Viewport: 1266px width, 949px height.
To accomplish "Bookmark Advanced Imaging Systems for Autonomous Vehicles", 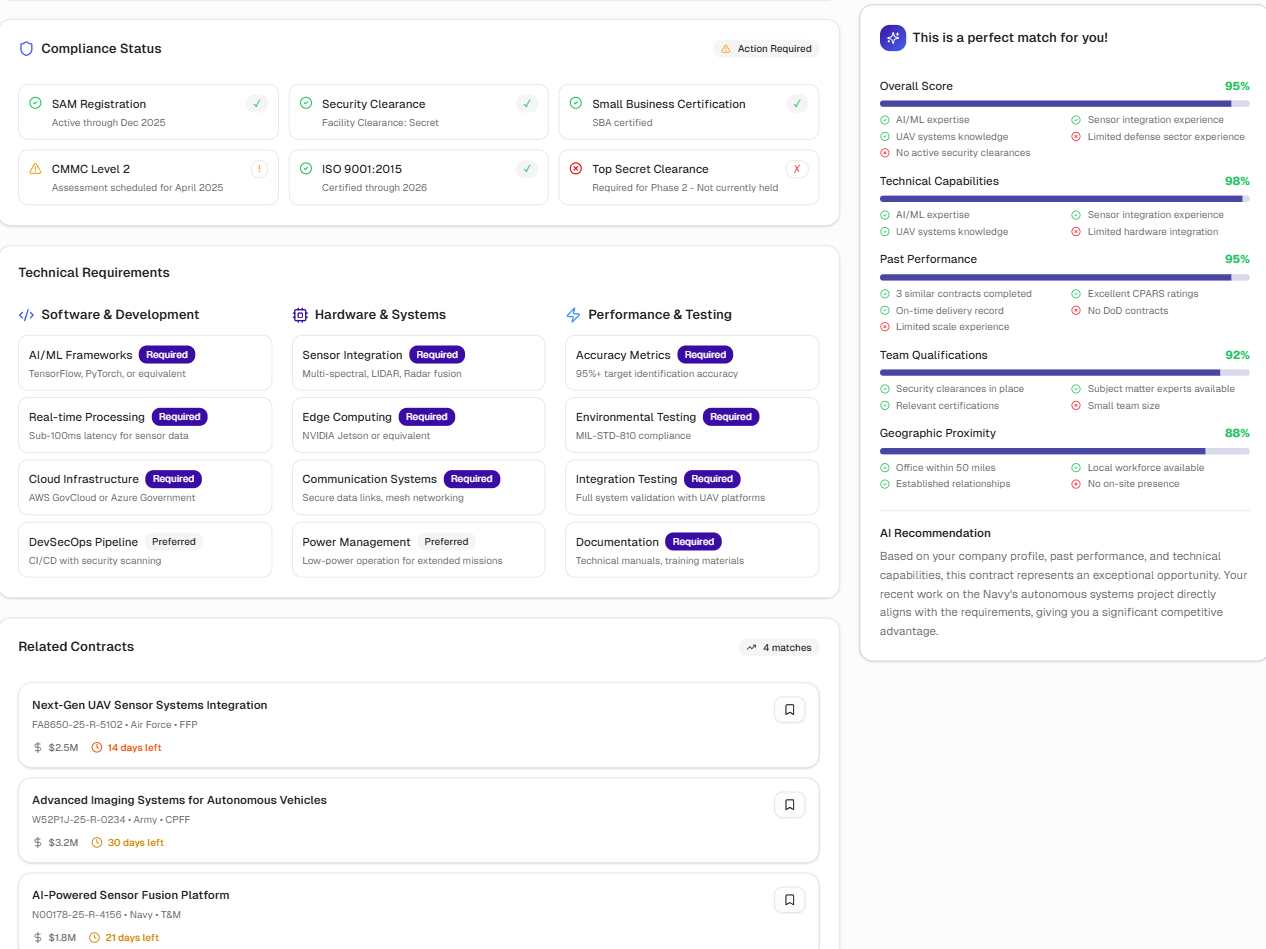I will click(789, 805).
